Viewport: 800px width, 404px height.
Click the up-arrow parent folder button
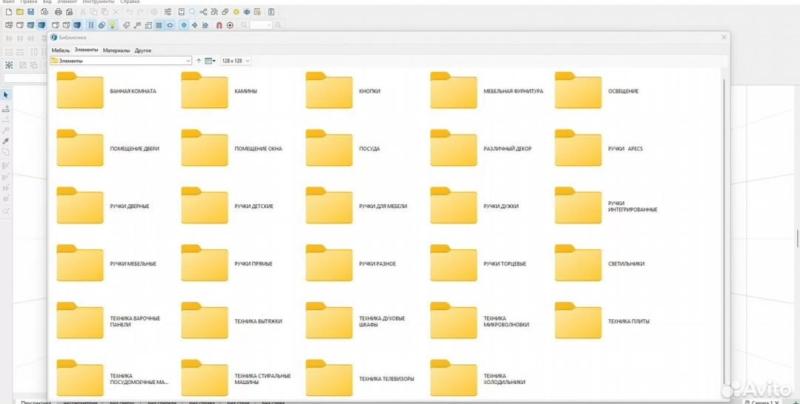click(x=199, y=60)
